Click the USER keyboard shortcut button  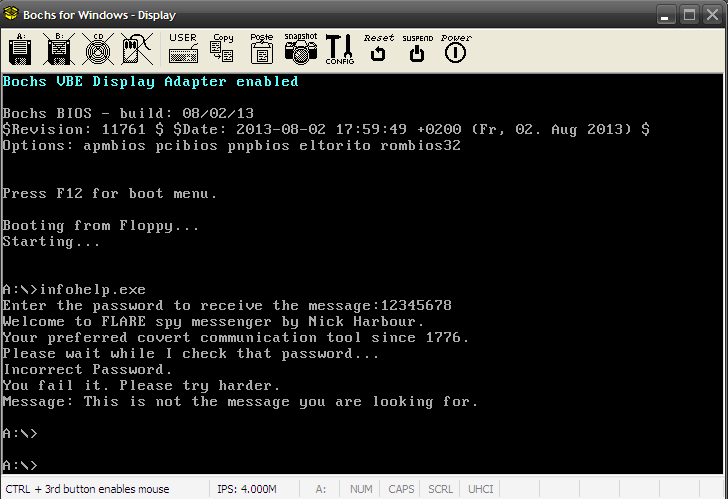(x=183, y=48)
